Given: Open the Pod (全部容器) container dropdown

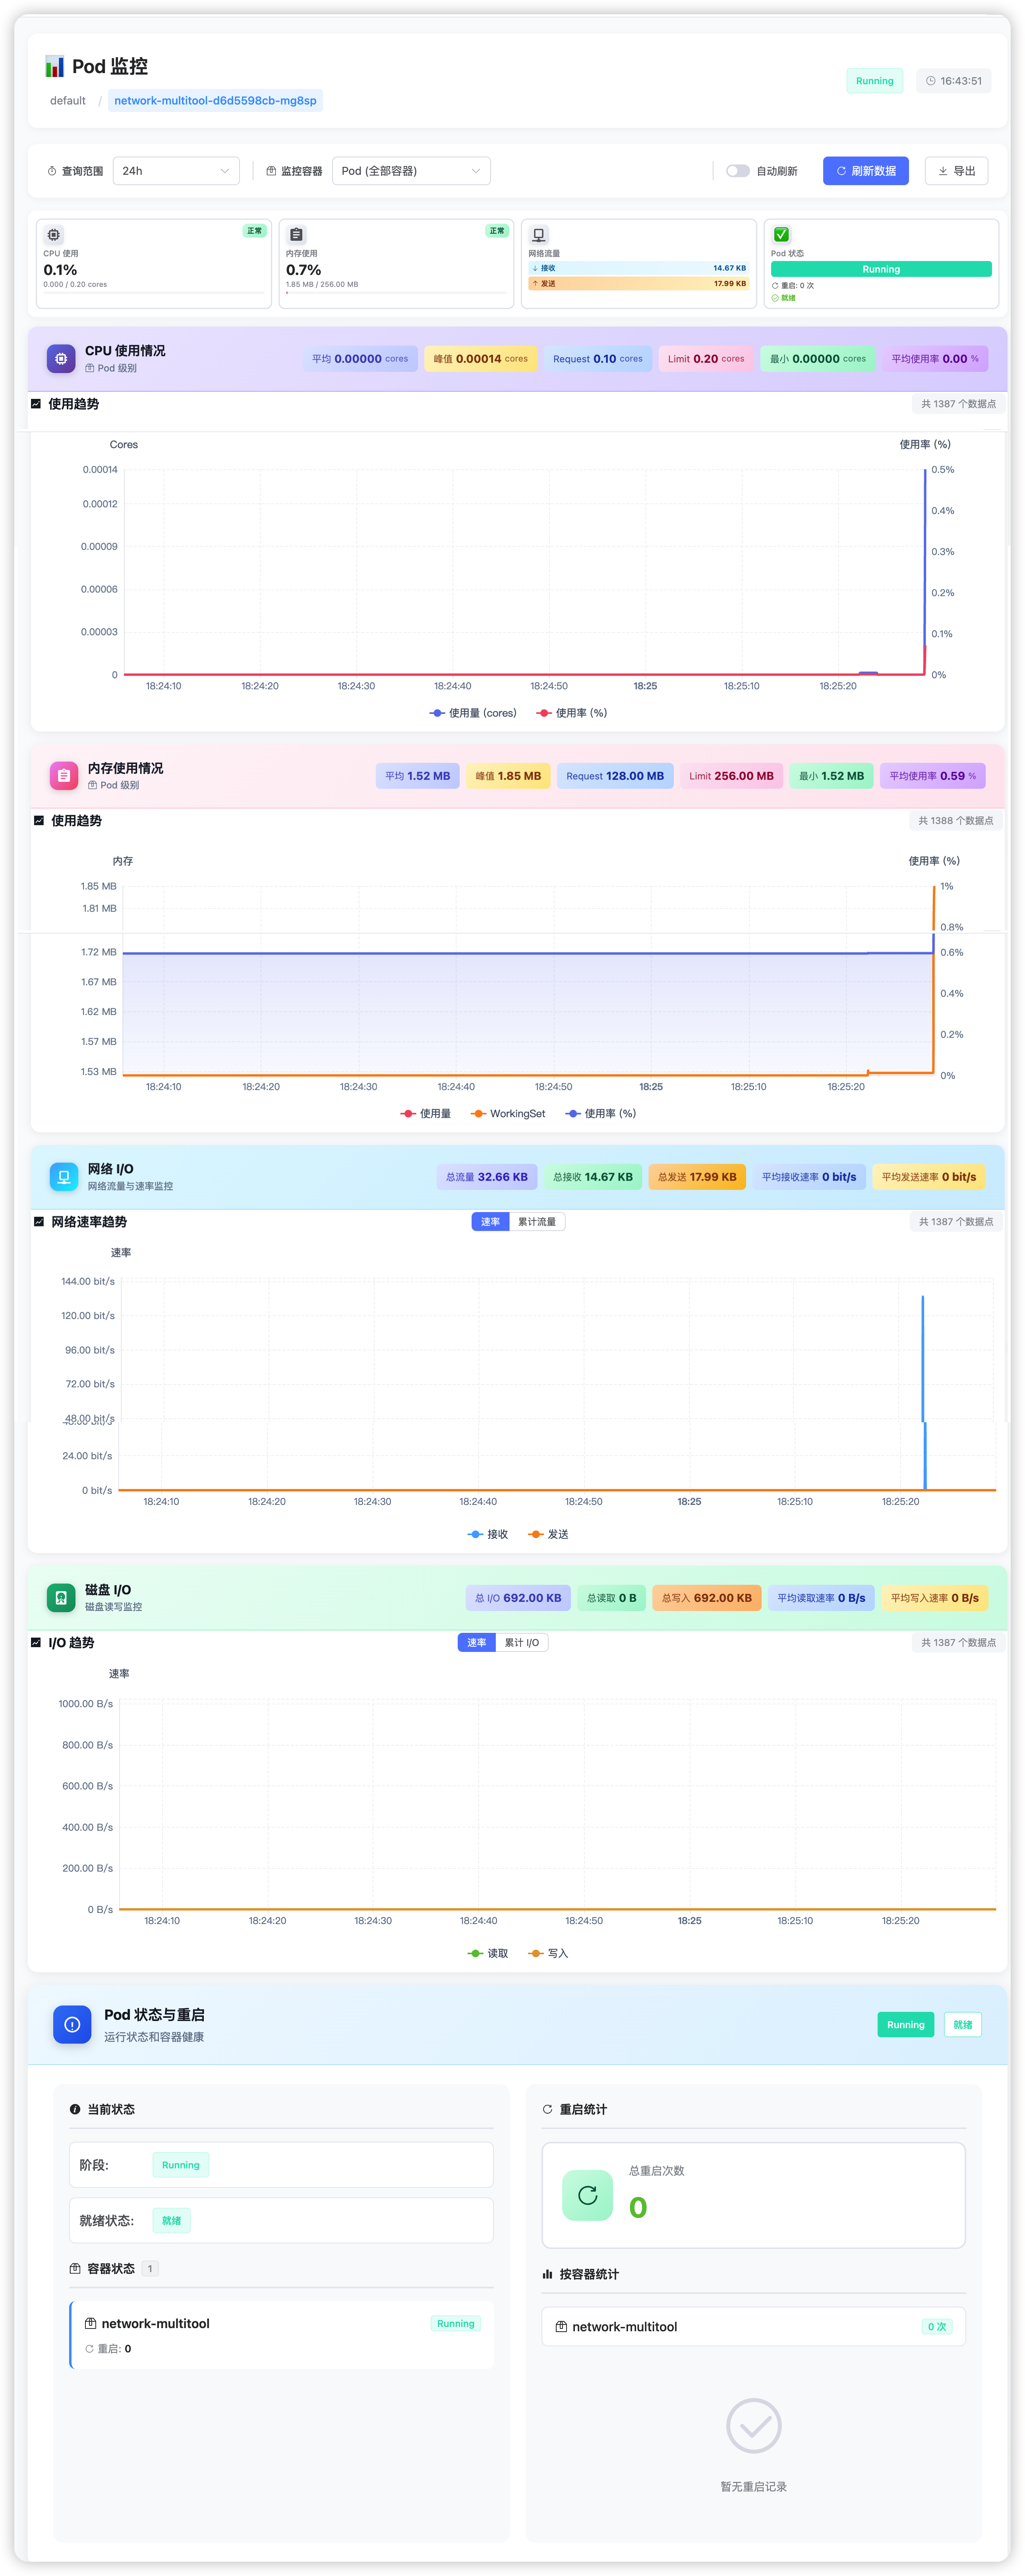Looking at the screenshot, I should (x=411, y=171).
